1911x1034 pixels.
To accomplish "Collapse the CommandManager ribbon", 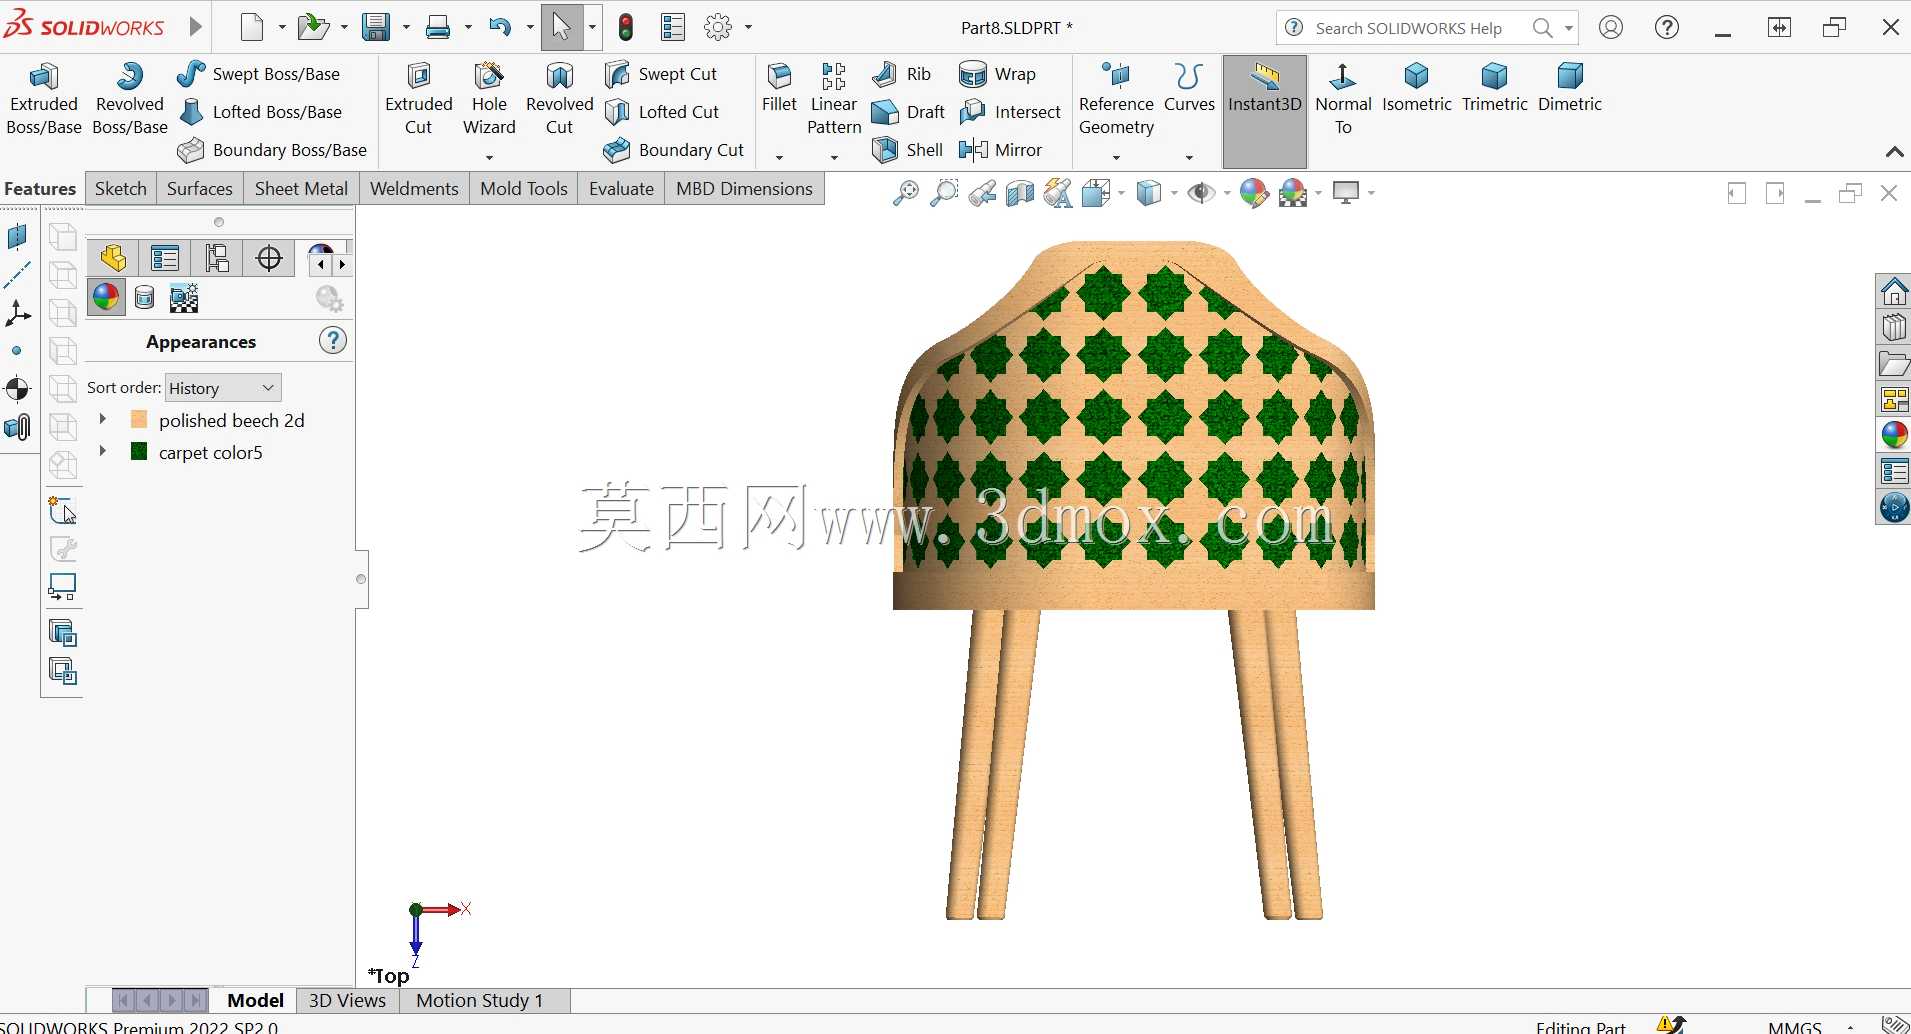I will (1894, 152).
